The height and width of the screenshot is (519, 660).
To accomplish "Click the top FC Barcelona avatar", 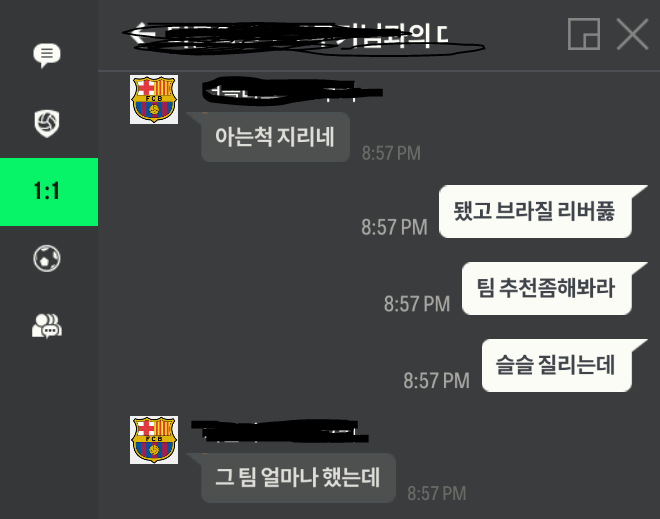I will pyautogui.click(x=154, y=99).
